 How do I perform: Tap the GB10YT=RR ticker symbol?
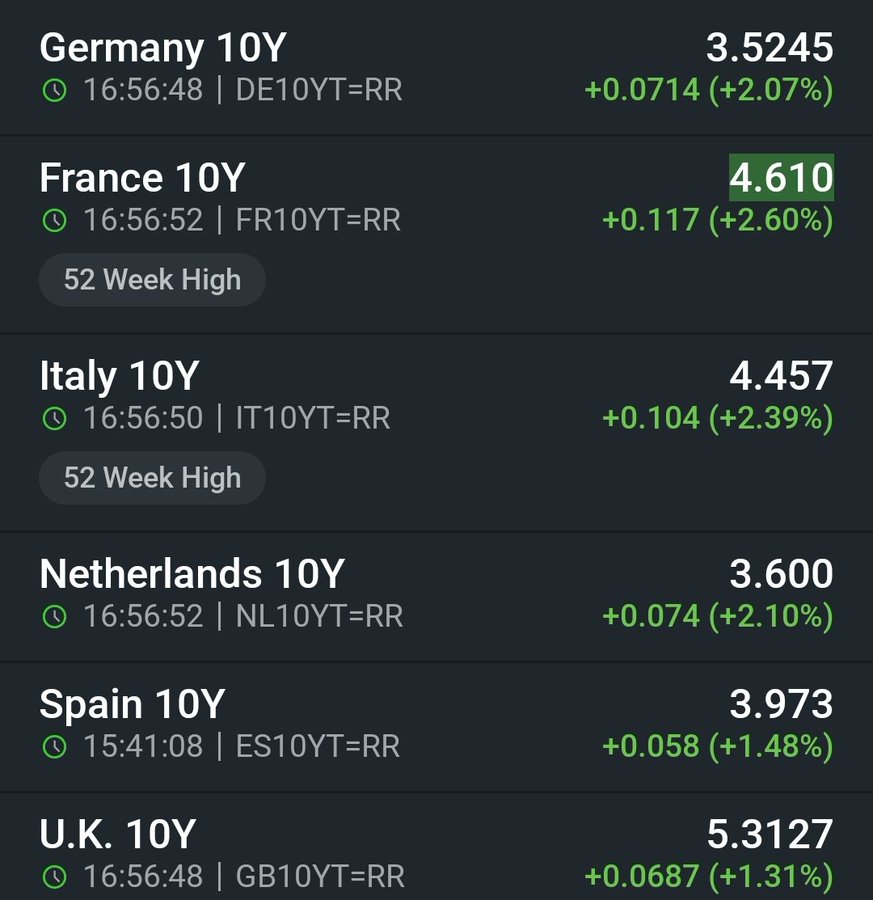(x=320, y=876)
